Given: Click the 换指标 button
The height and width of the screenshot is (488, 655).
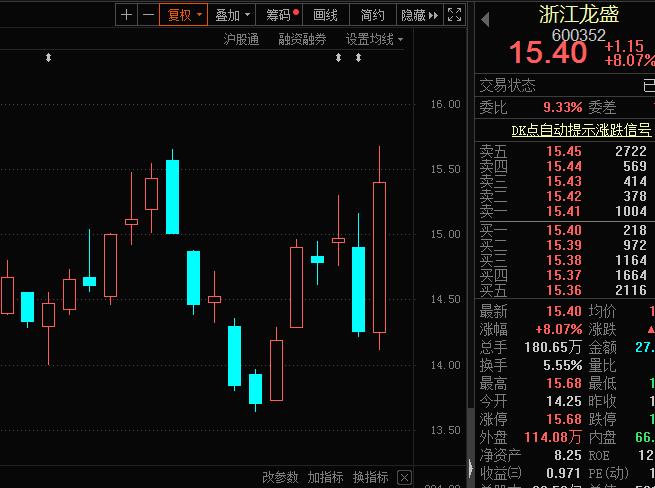Looking at the screenshot, I should (x=370, y=477).
